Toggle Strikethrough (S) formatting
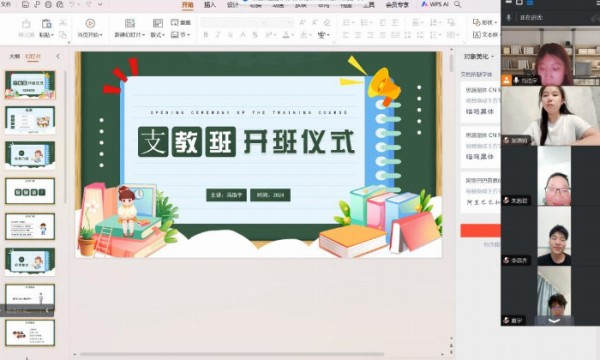The height and width of the screenshot is (360, 600). point(255,35)
